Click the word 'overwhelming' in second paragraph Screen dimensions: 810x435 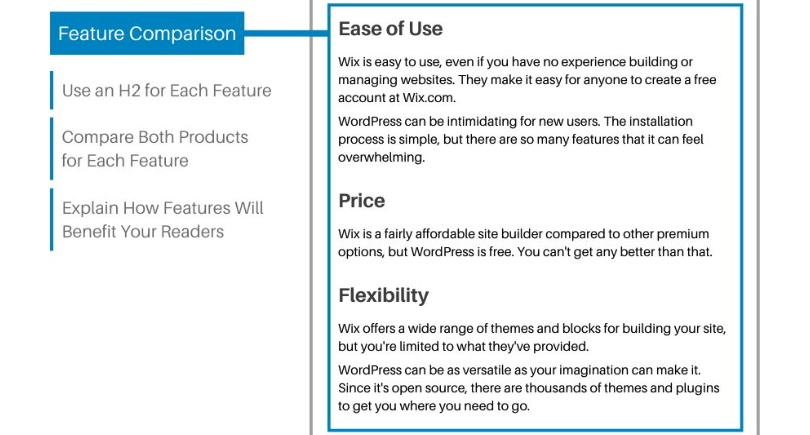[x=380, y=158]
